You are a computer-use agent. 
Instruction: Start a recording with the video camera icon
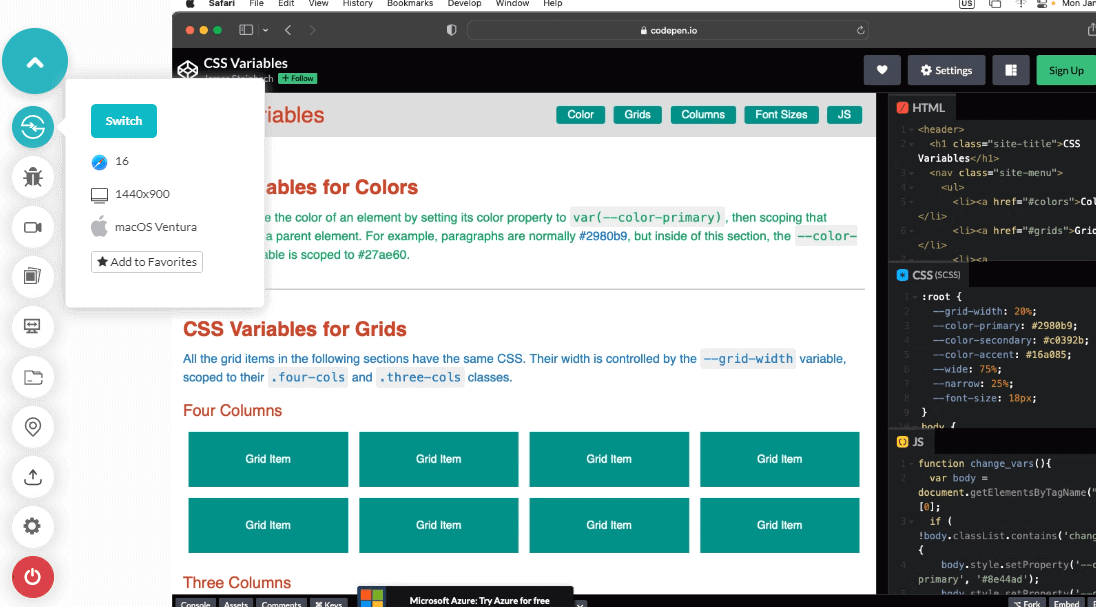[x=33, y=227]
